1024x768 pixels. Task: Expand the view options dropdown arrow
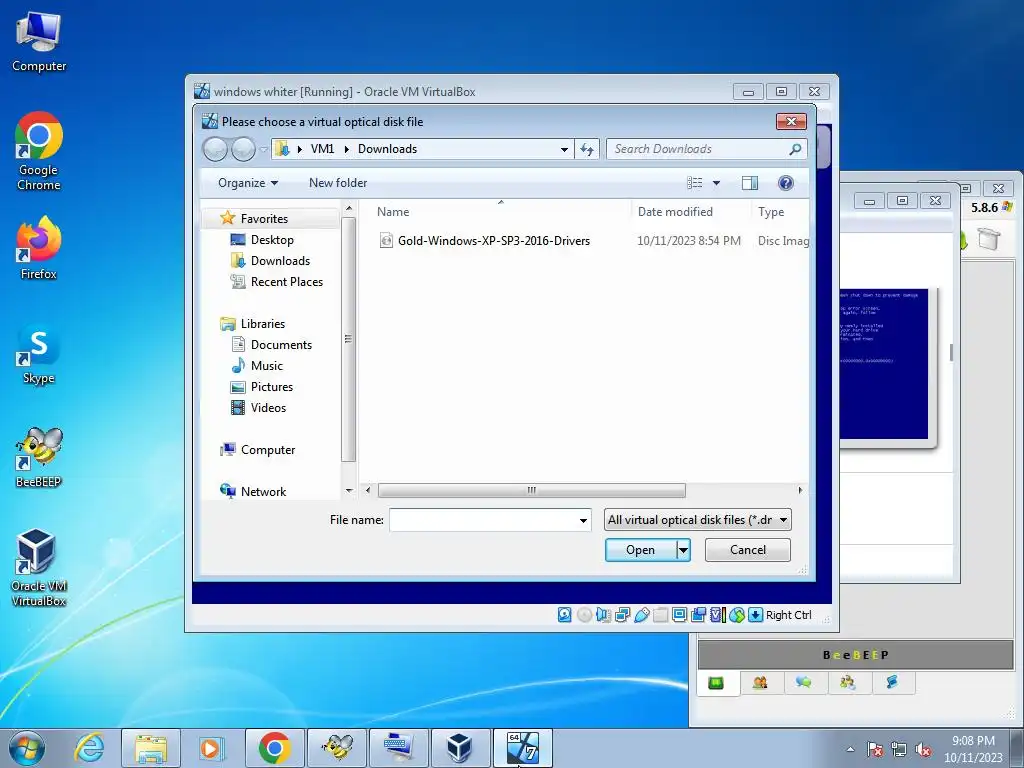[x=716, y=183]
